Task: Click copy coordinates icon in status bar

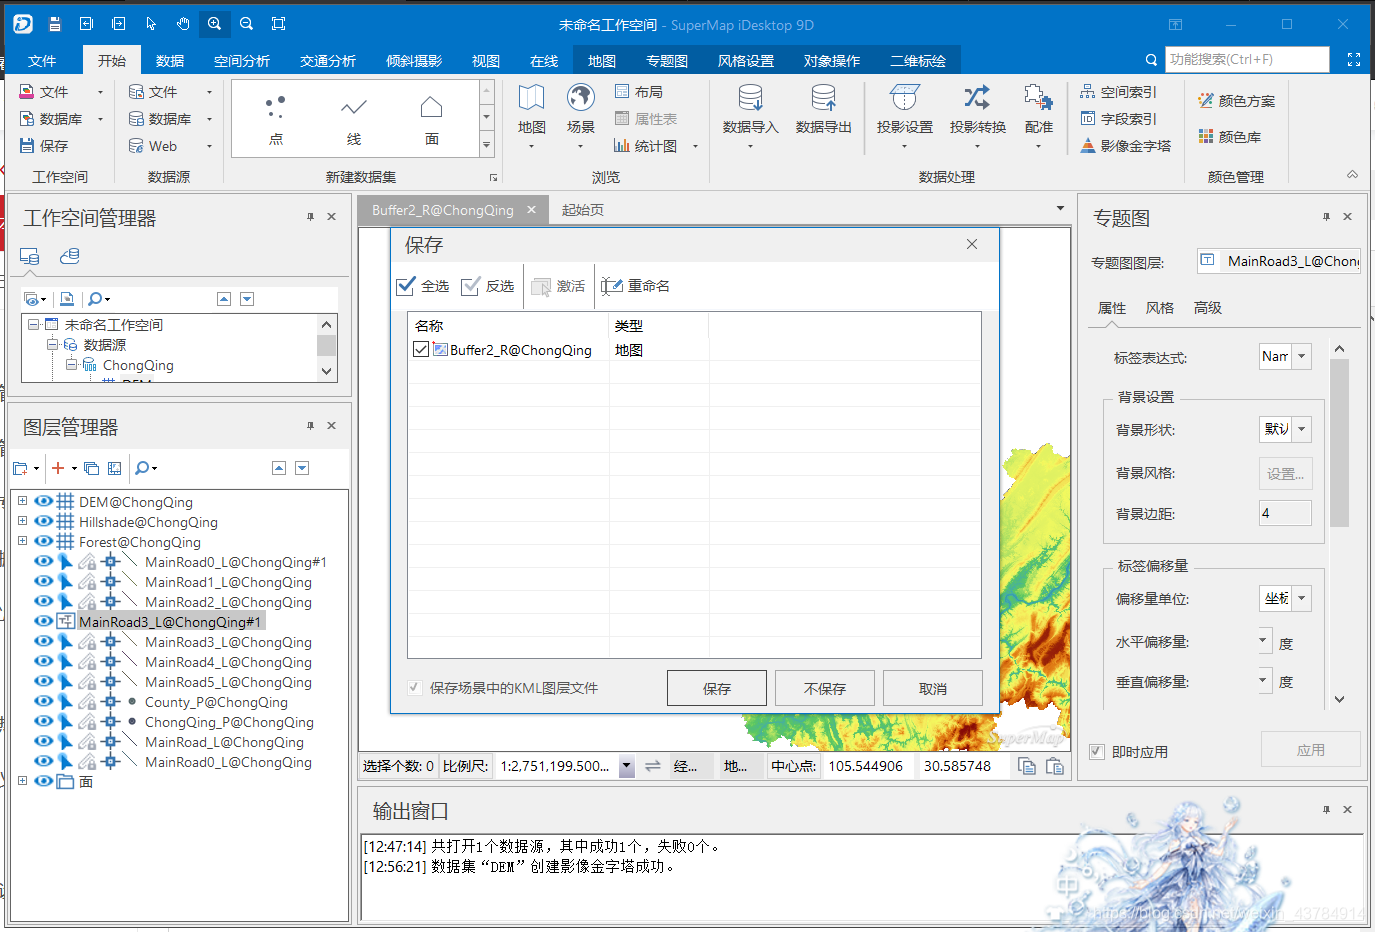Action: point(1027,766)
